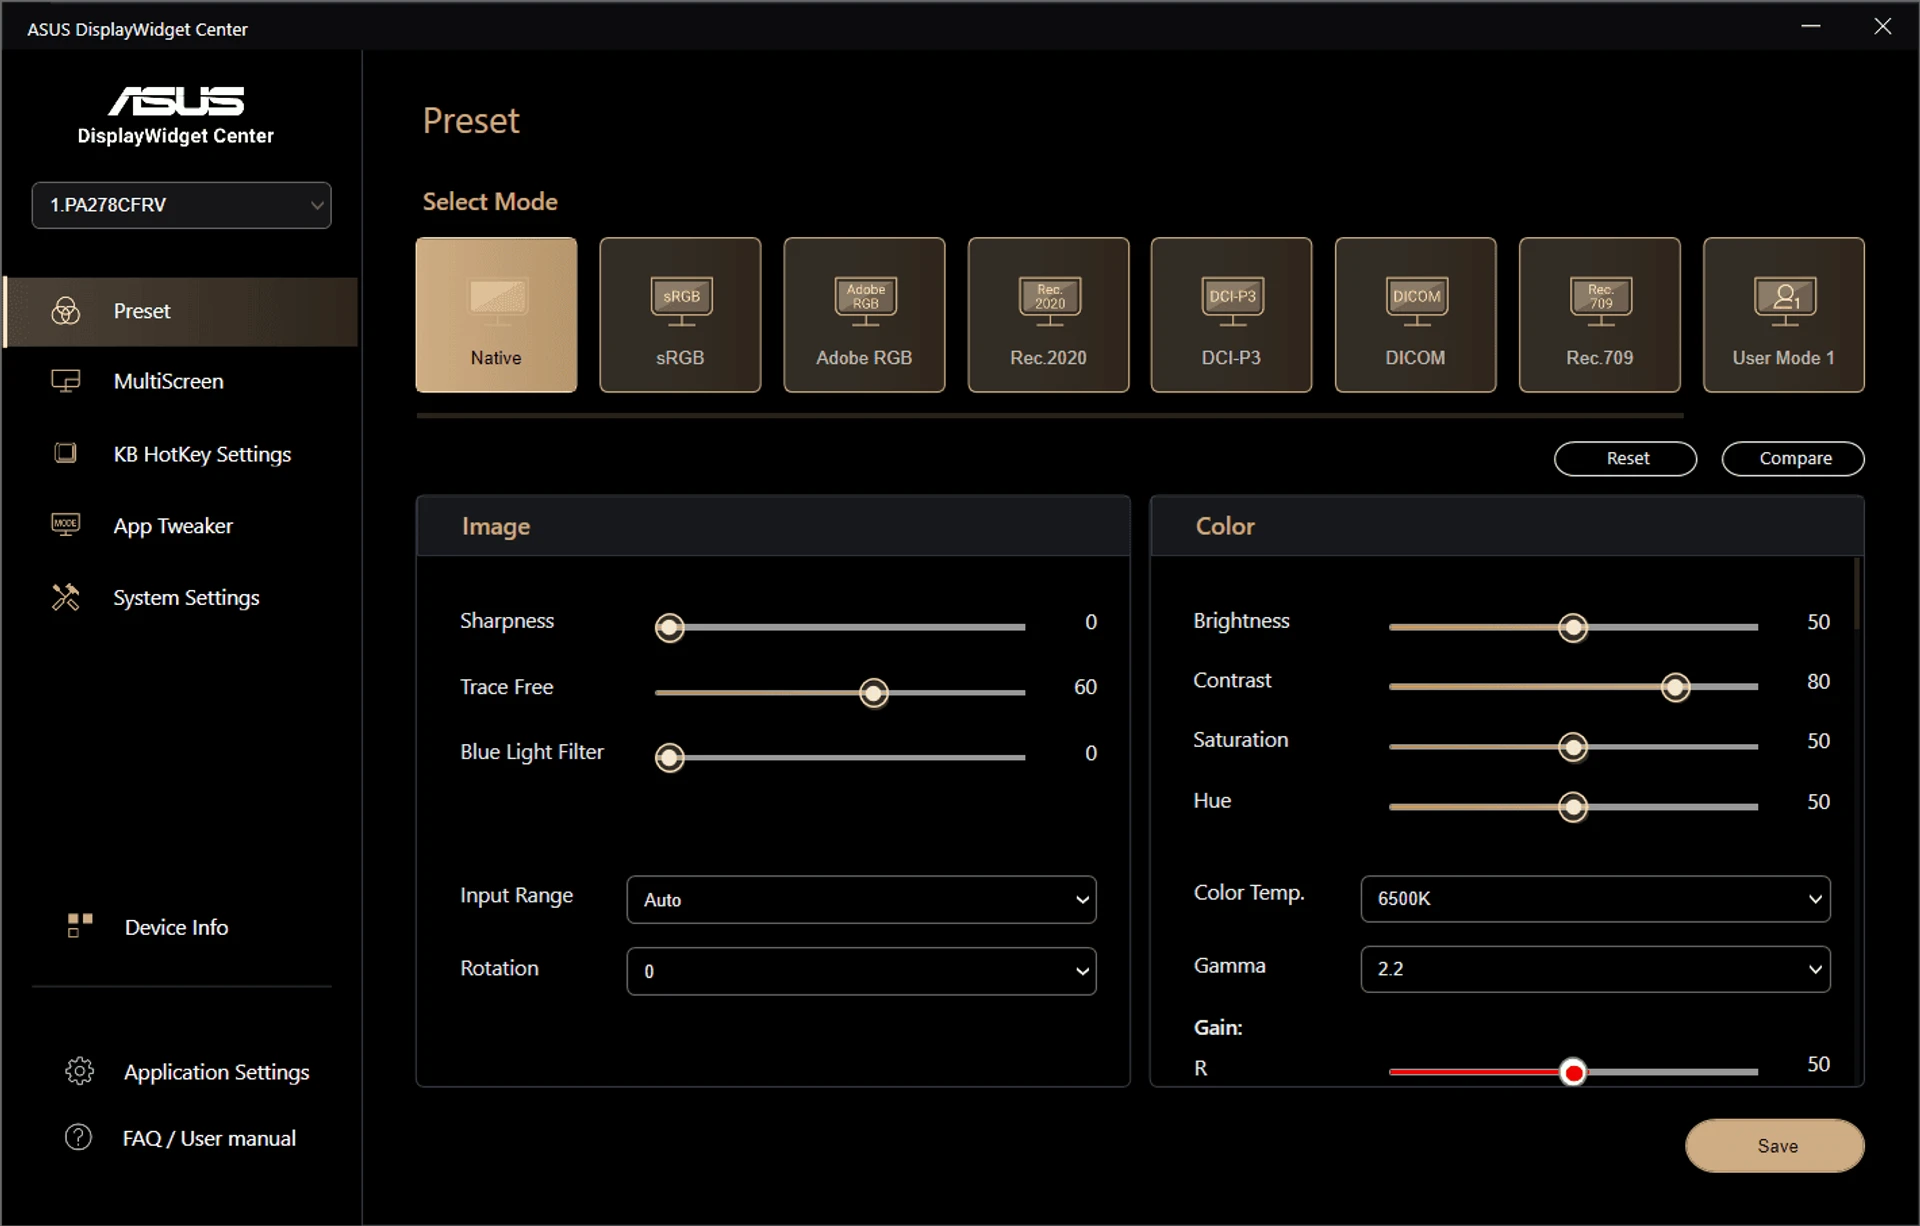Open the 1.PA278CFRV monitor dropdown
The height and width of the screenshot is (1226, 1920).
pyautogui.click(x=181, y=205)
